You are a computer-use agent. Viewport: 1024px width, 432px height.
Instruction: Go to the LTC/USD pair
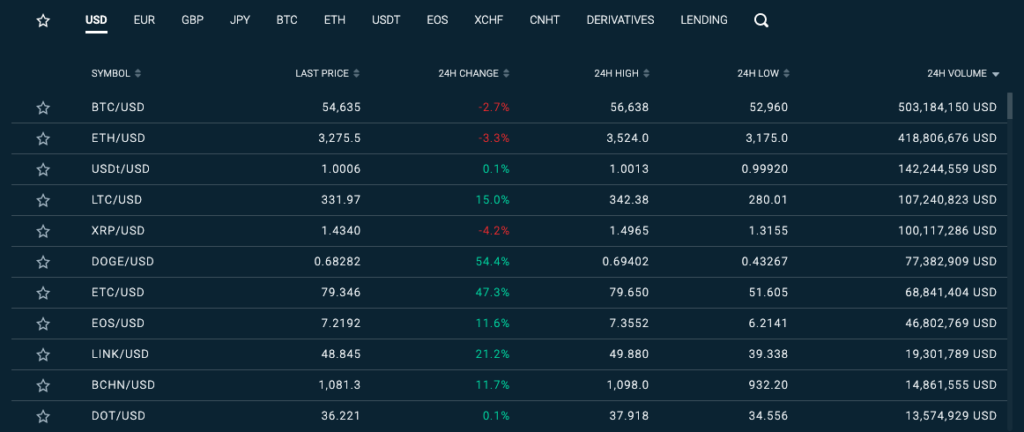coord(117,200)
